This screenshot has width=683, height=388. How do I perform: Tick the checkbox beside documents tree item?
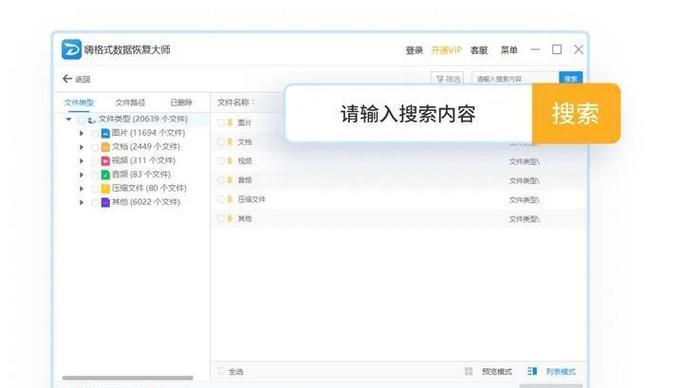pos(95,147)
